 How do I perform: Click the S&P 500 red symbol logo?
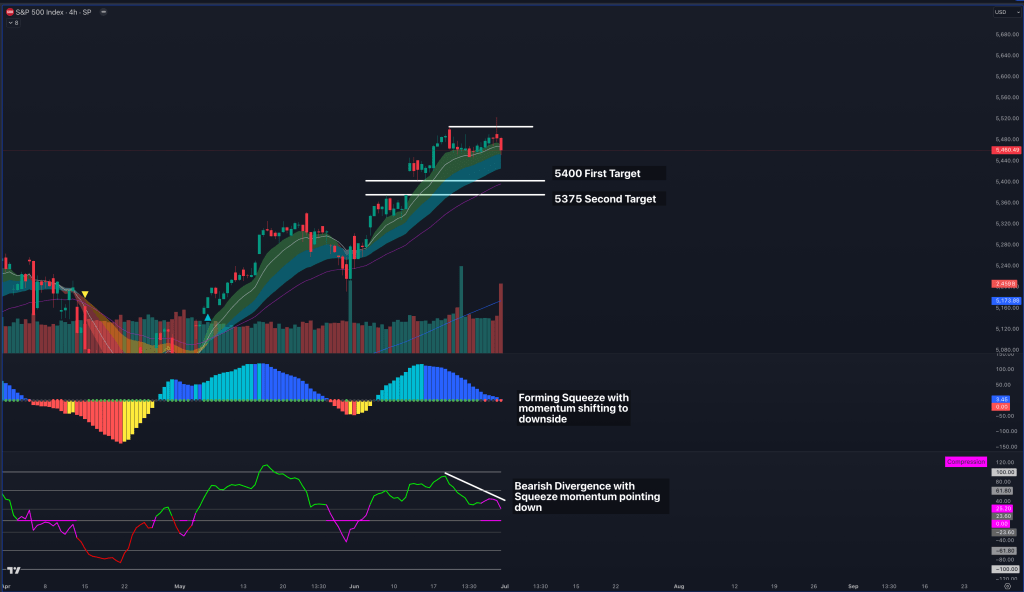coord(10,12)
